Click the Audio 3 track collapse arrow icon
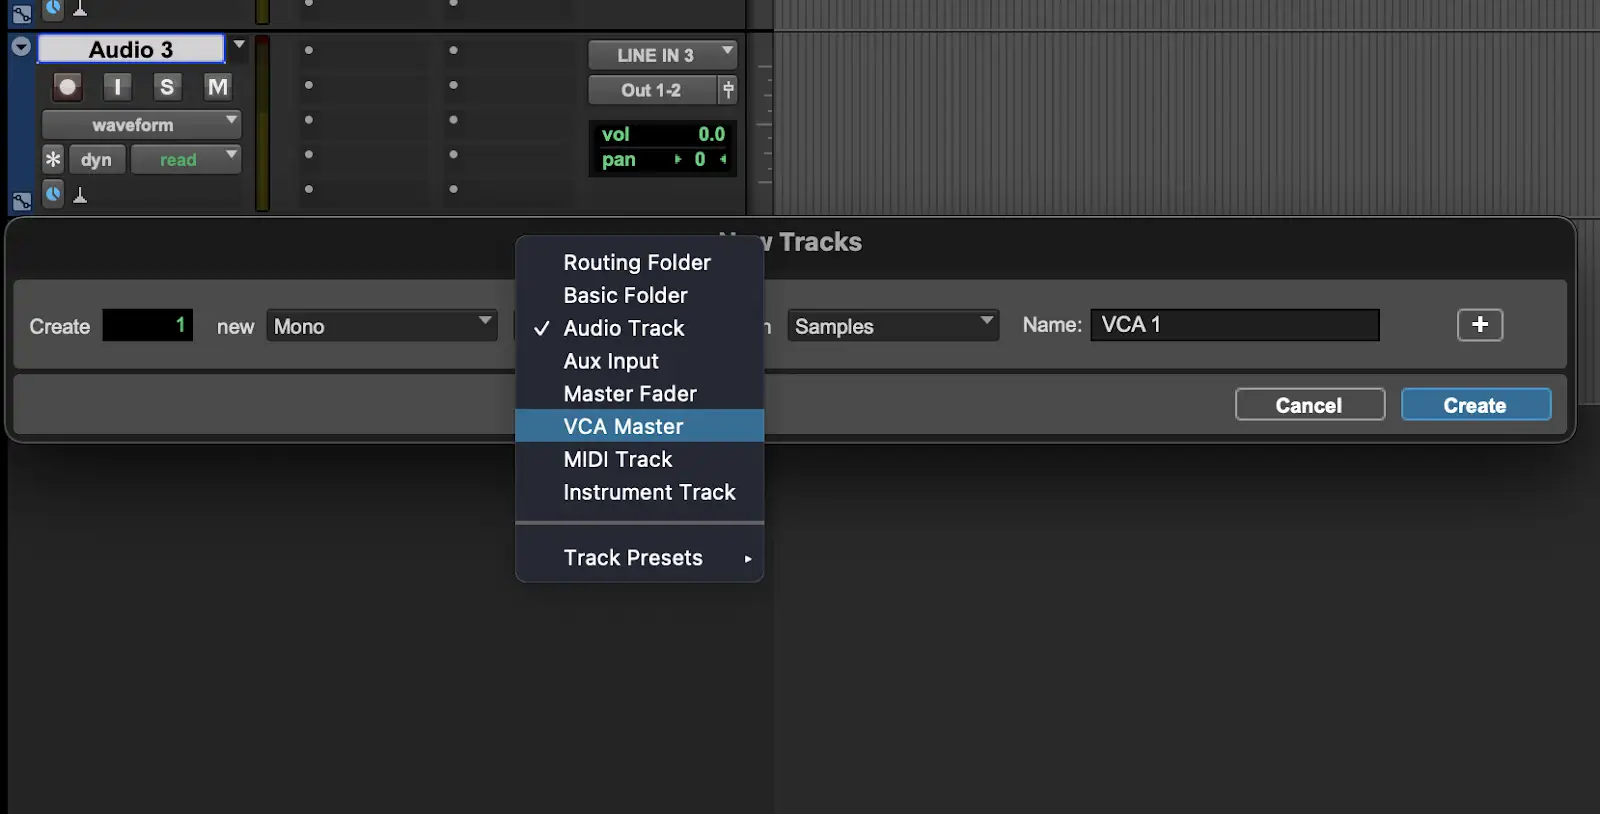 pos(20,47)
